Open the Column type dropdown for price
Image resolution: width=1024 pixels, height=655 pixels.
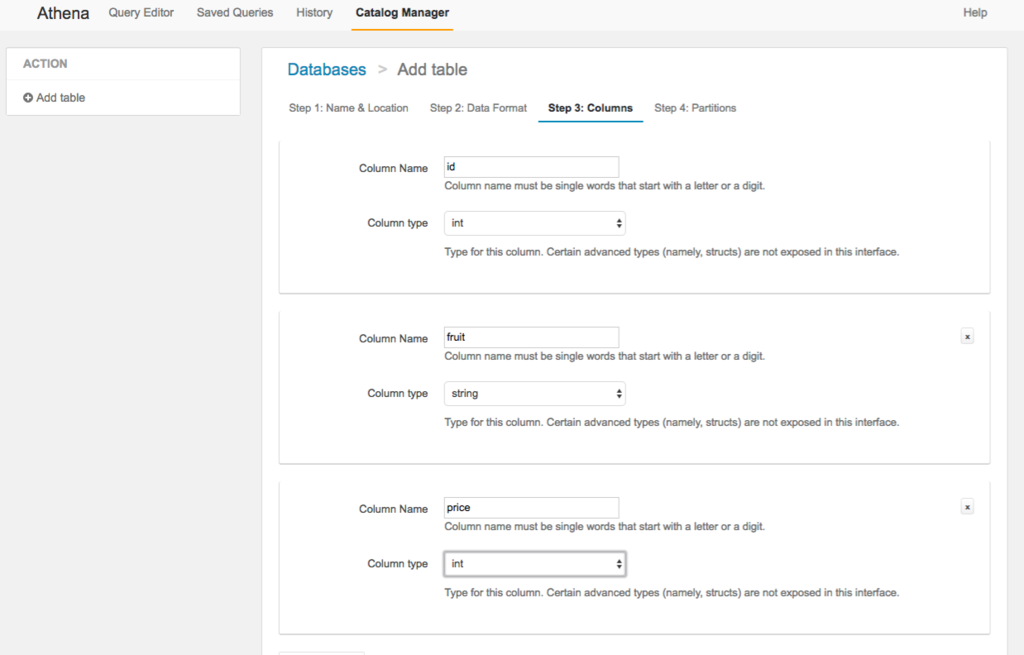[x=535, y=564]
